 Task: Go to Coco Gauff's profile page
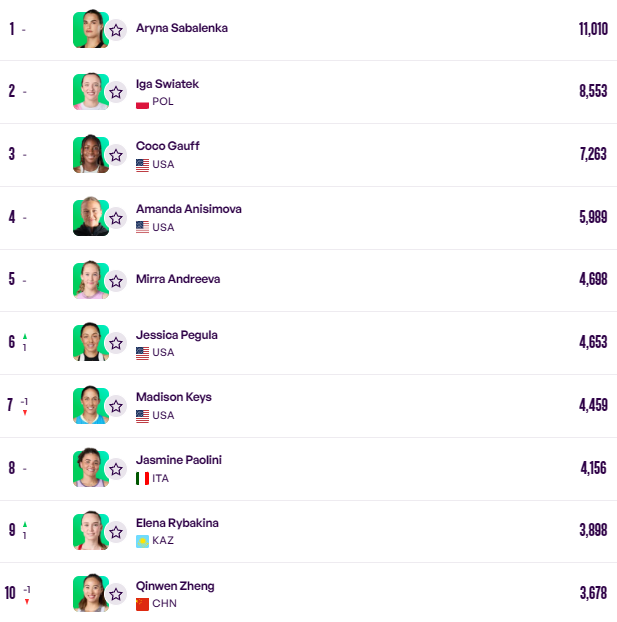coord(167,146)
